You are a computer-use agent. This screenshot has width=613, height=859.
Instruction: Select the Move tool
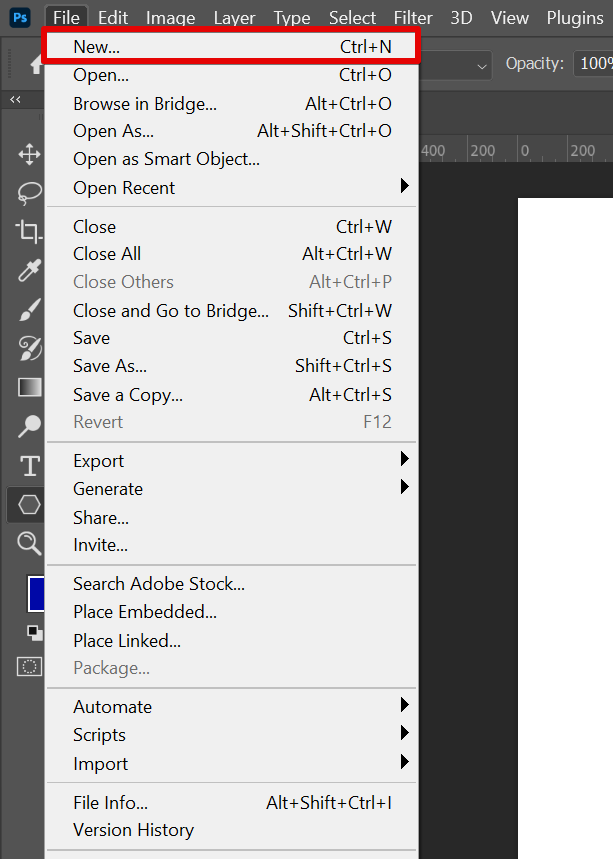pos(29,154)
